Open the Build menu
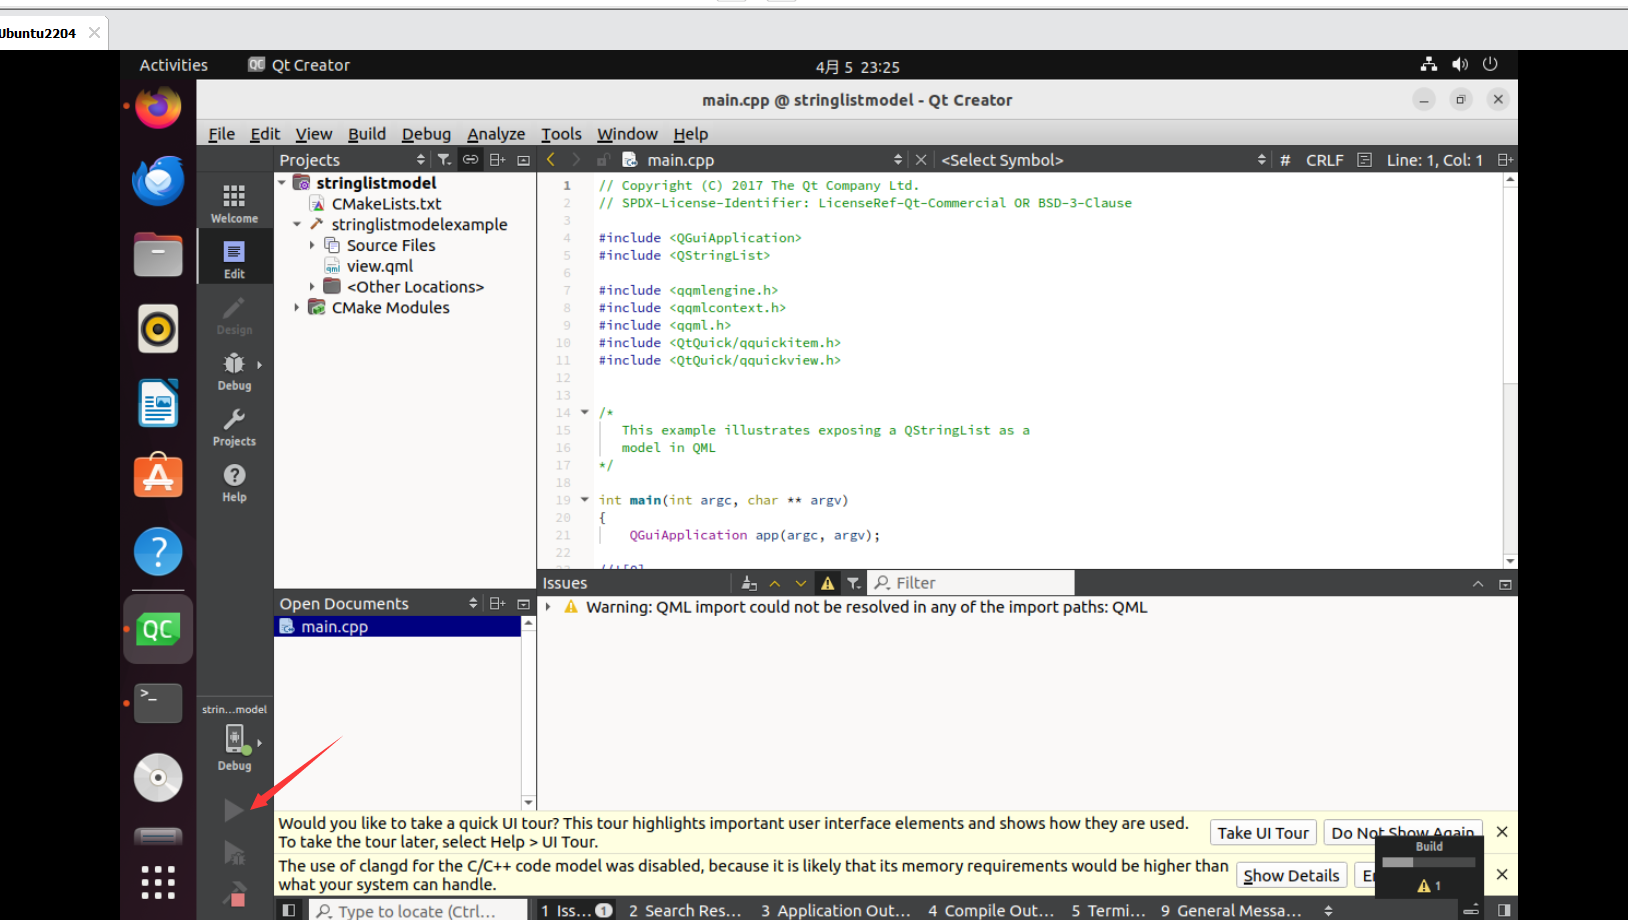 coord(366,134)
